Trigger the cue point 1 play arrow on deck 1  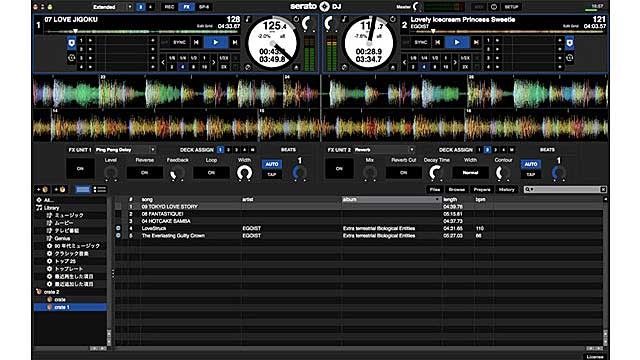point(90,40)
